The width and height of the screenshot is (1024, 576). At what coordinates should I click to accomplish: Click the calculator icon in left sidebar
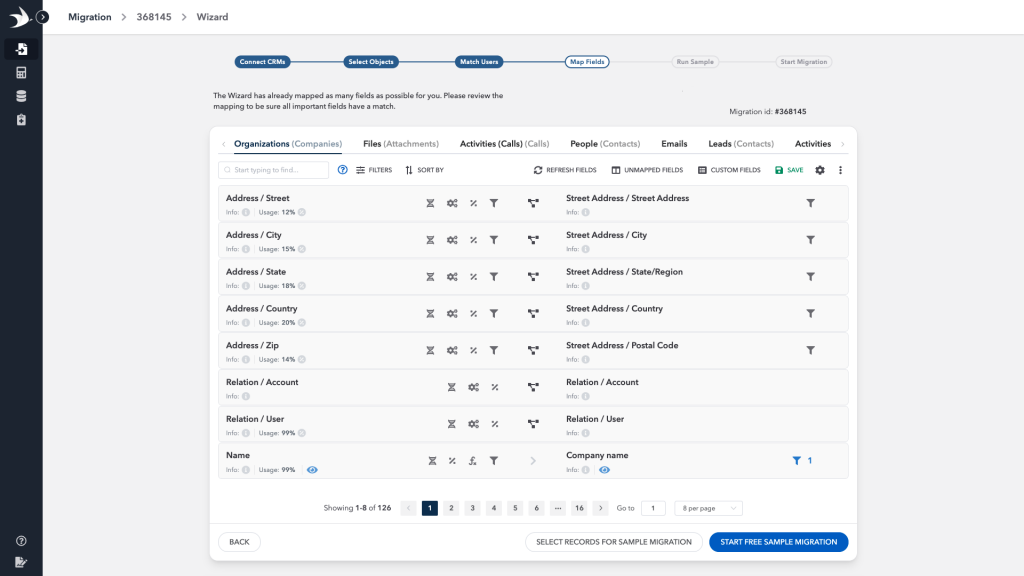(x=21, y=73)
